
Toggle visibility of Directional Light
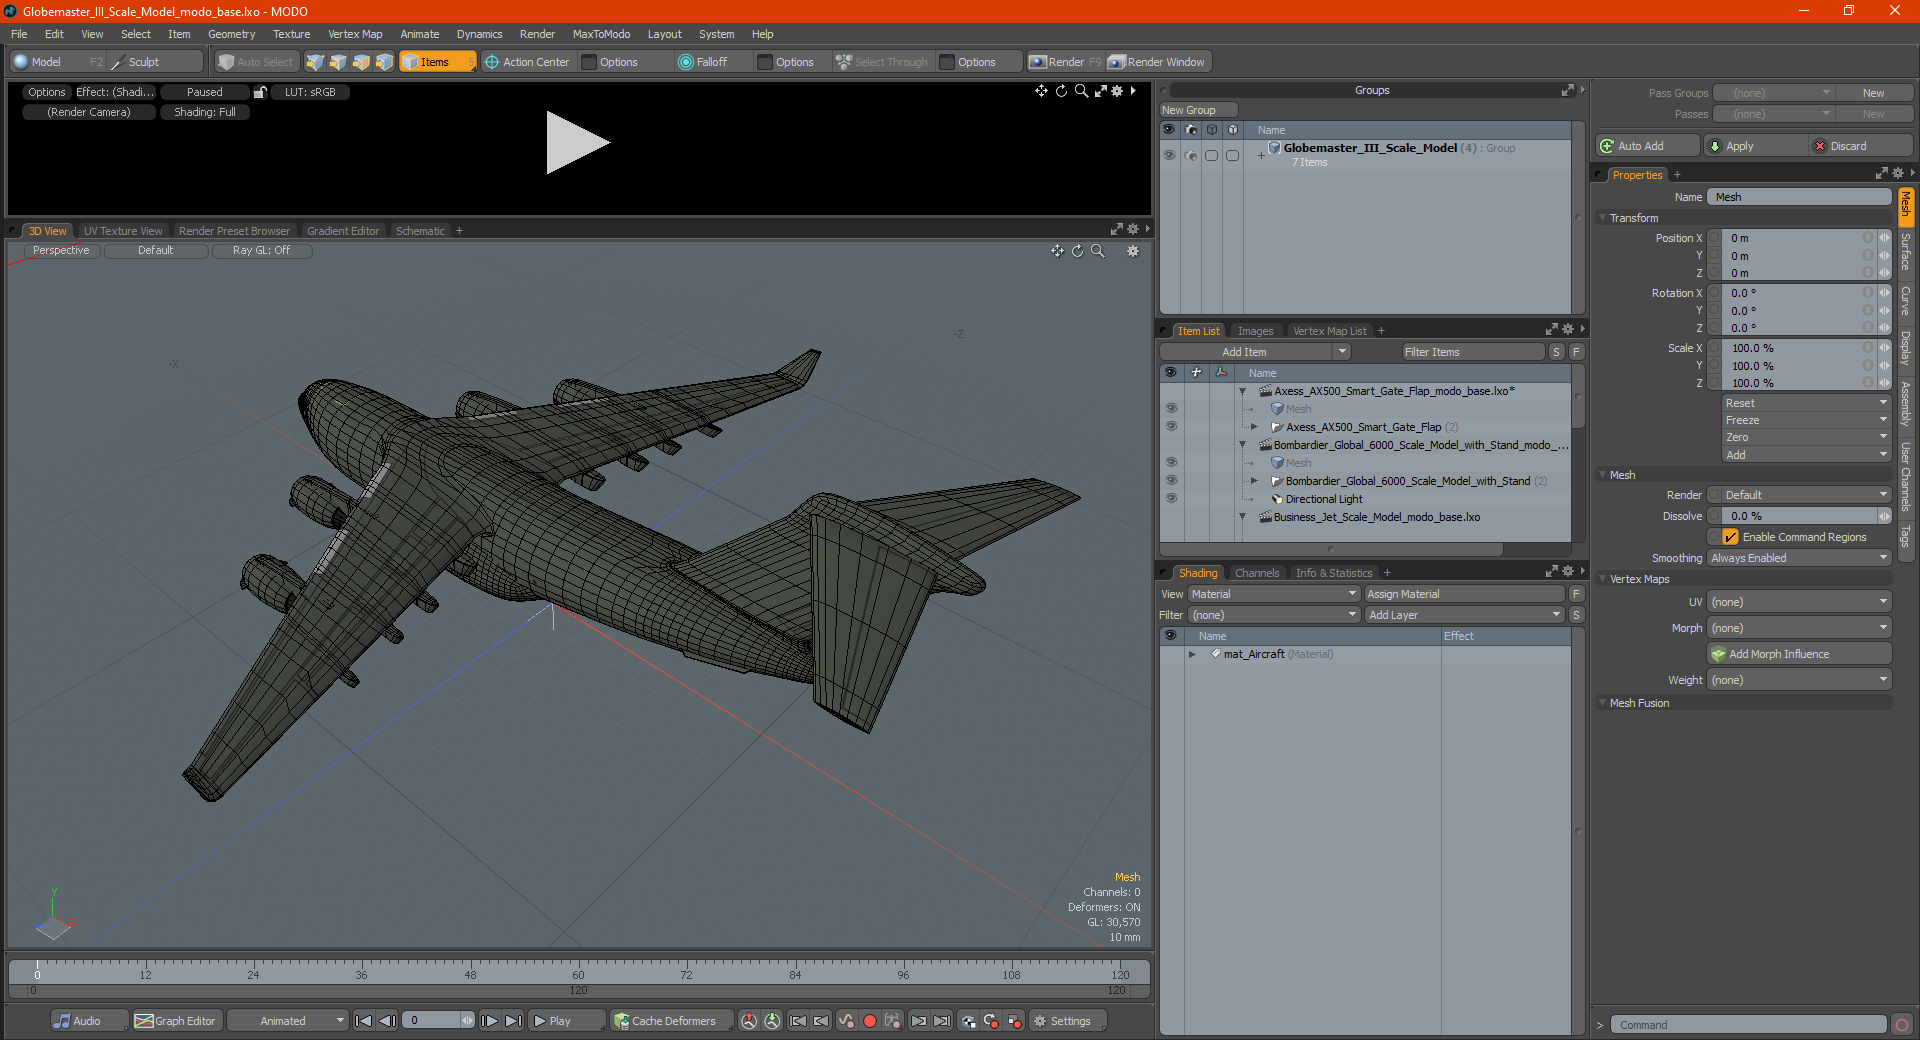point(1170,499)
